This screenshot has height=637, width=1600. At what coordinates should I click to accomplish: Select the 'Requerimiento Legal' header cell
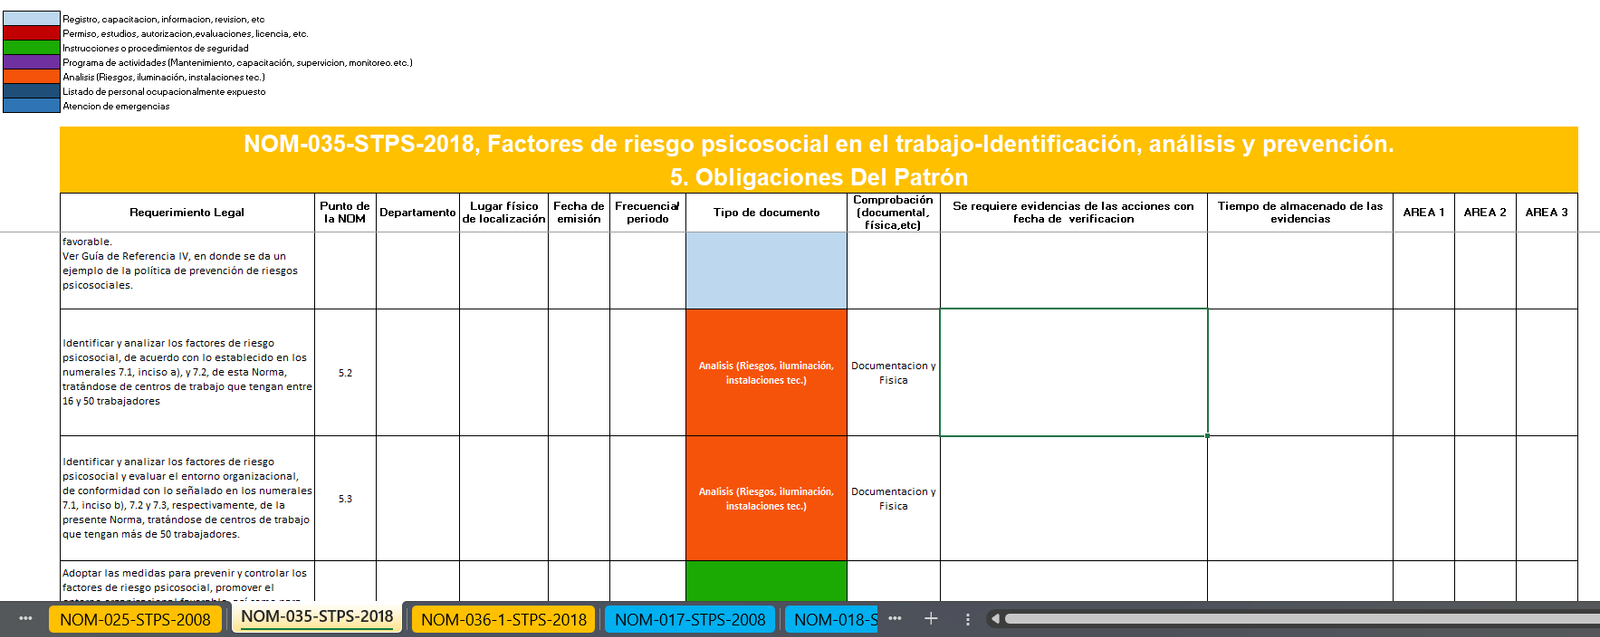[187, 213]
